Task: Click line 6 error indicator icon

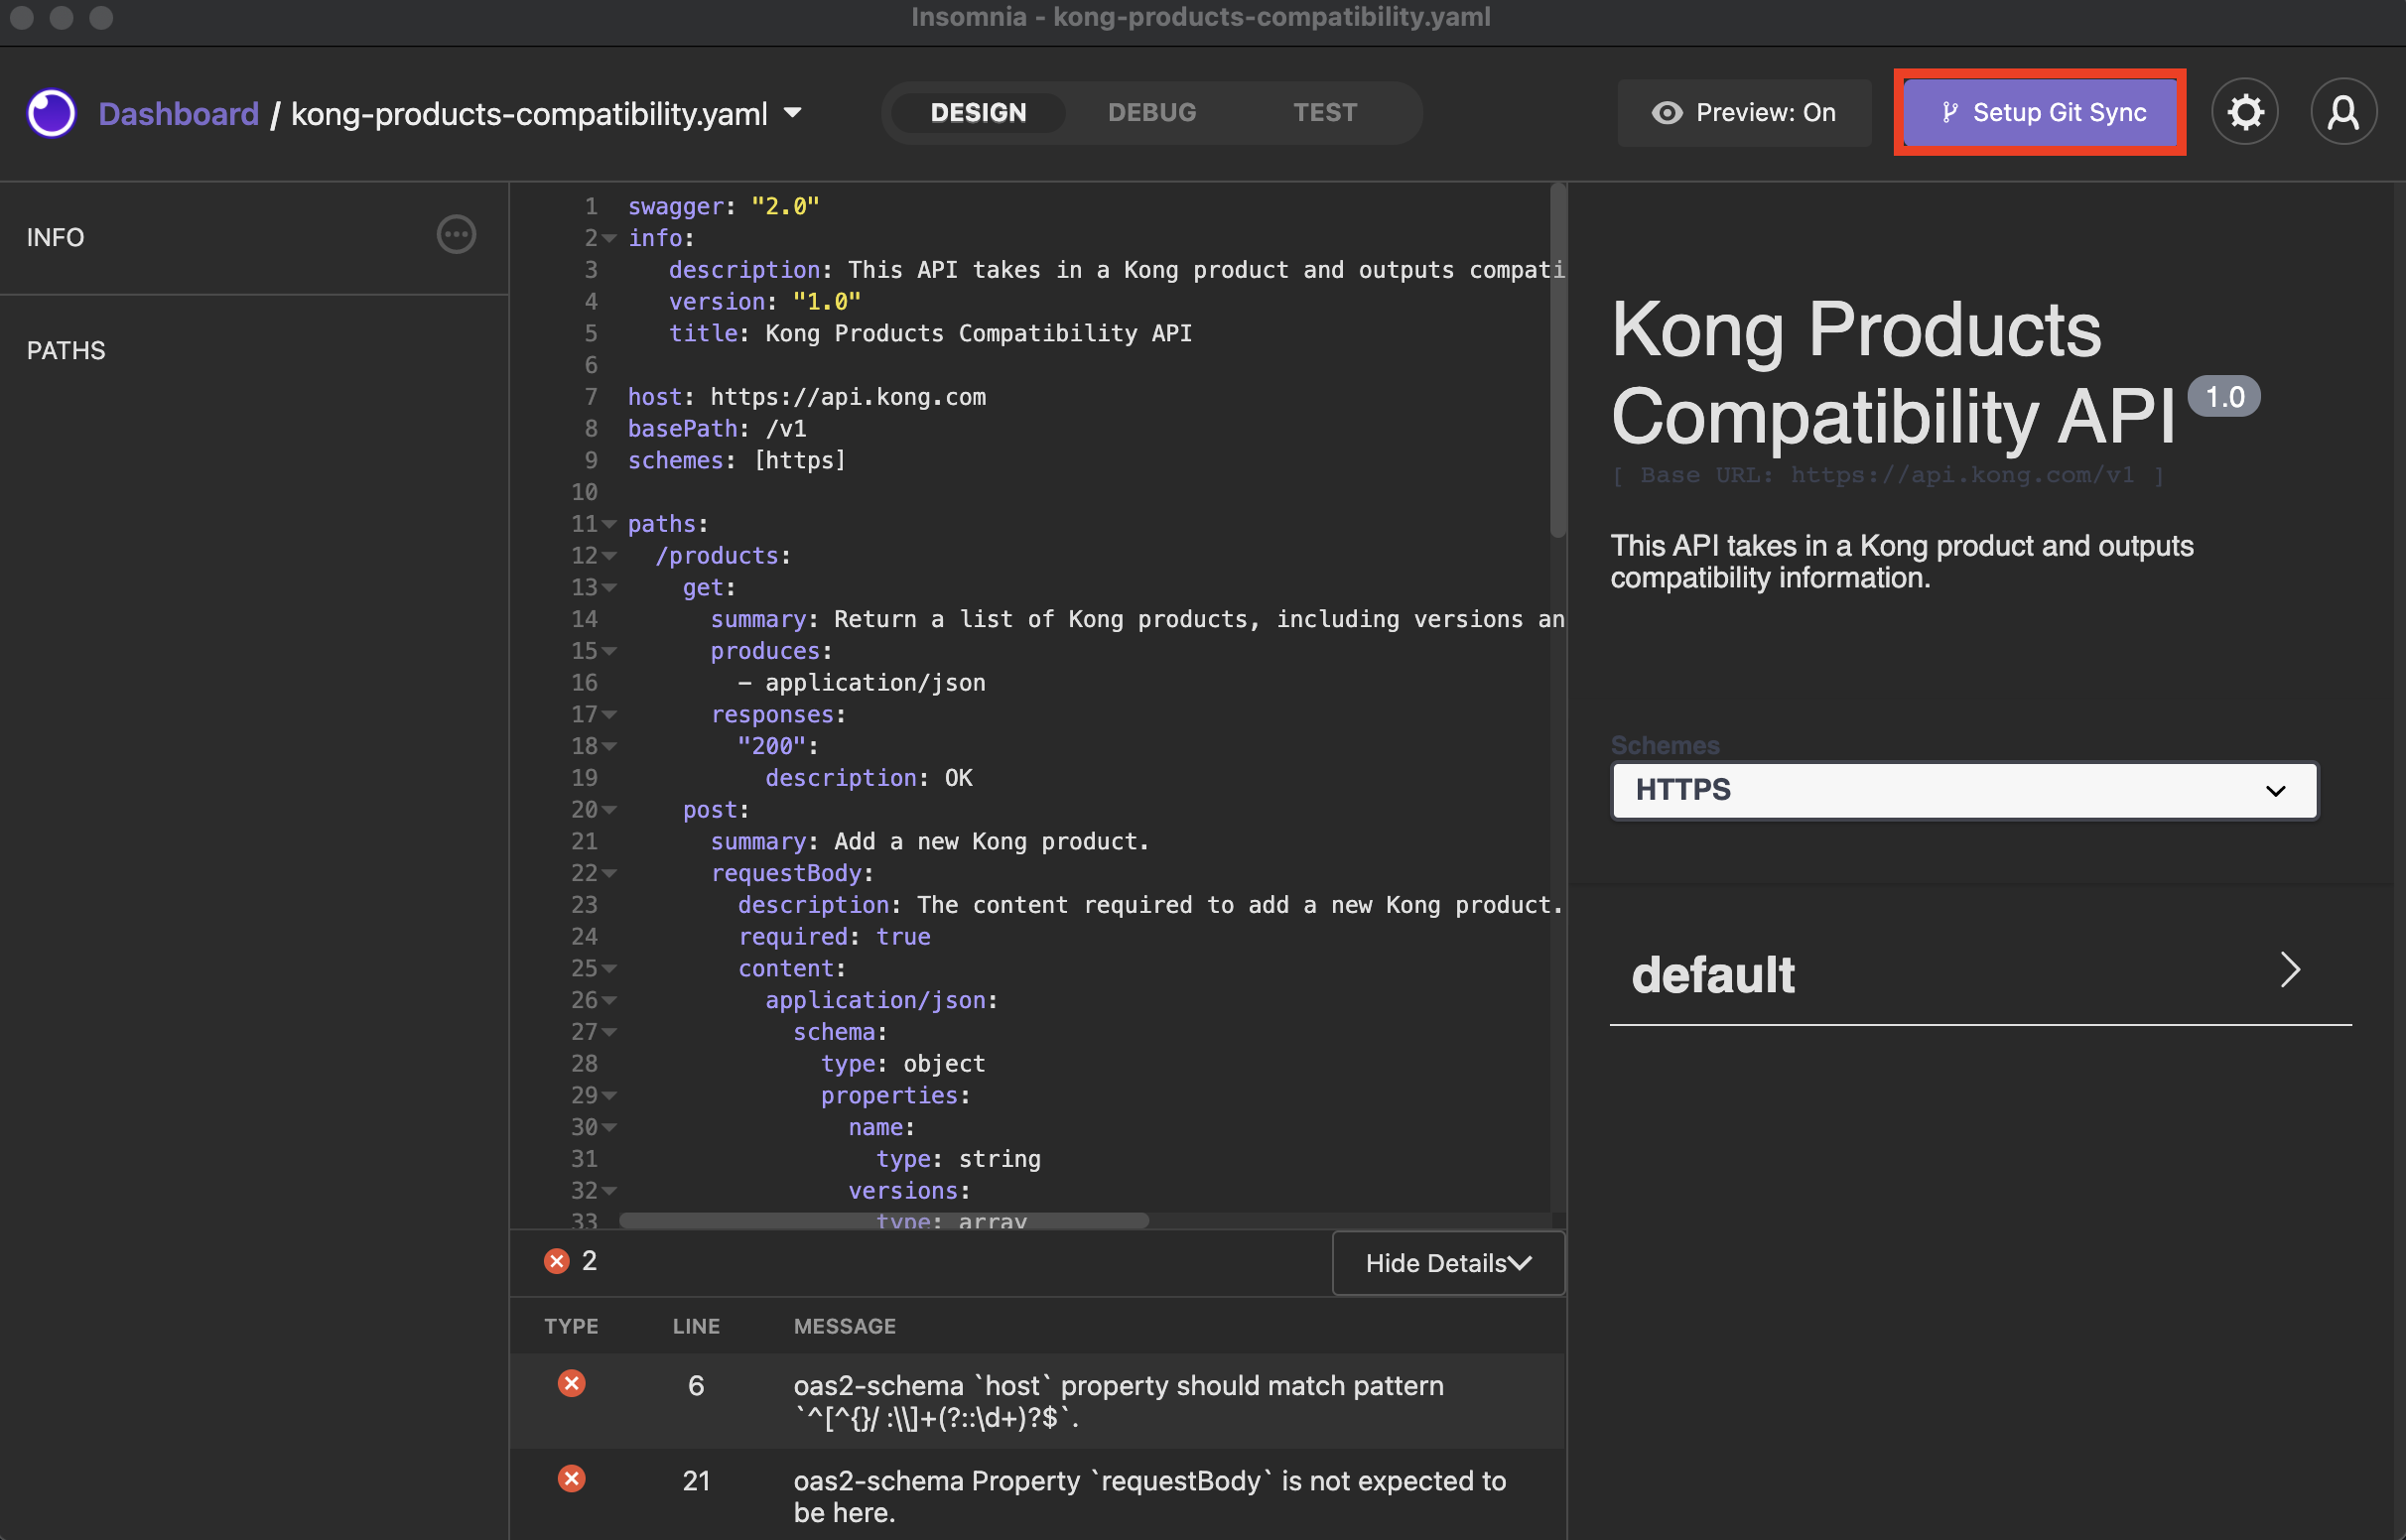Action: 568,1384
